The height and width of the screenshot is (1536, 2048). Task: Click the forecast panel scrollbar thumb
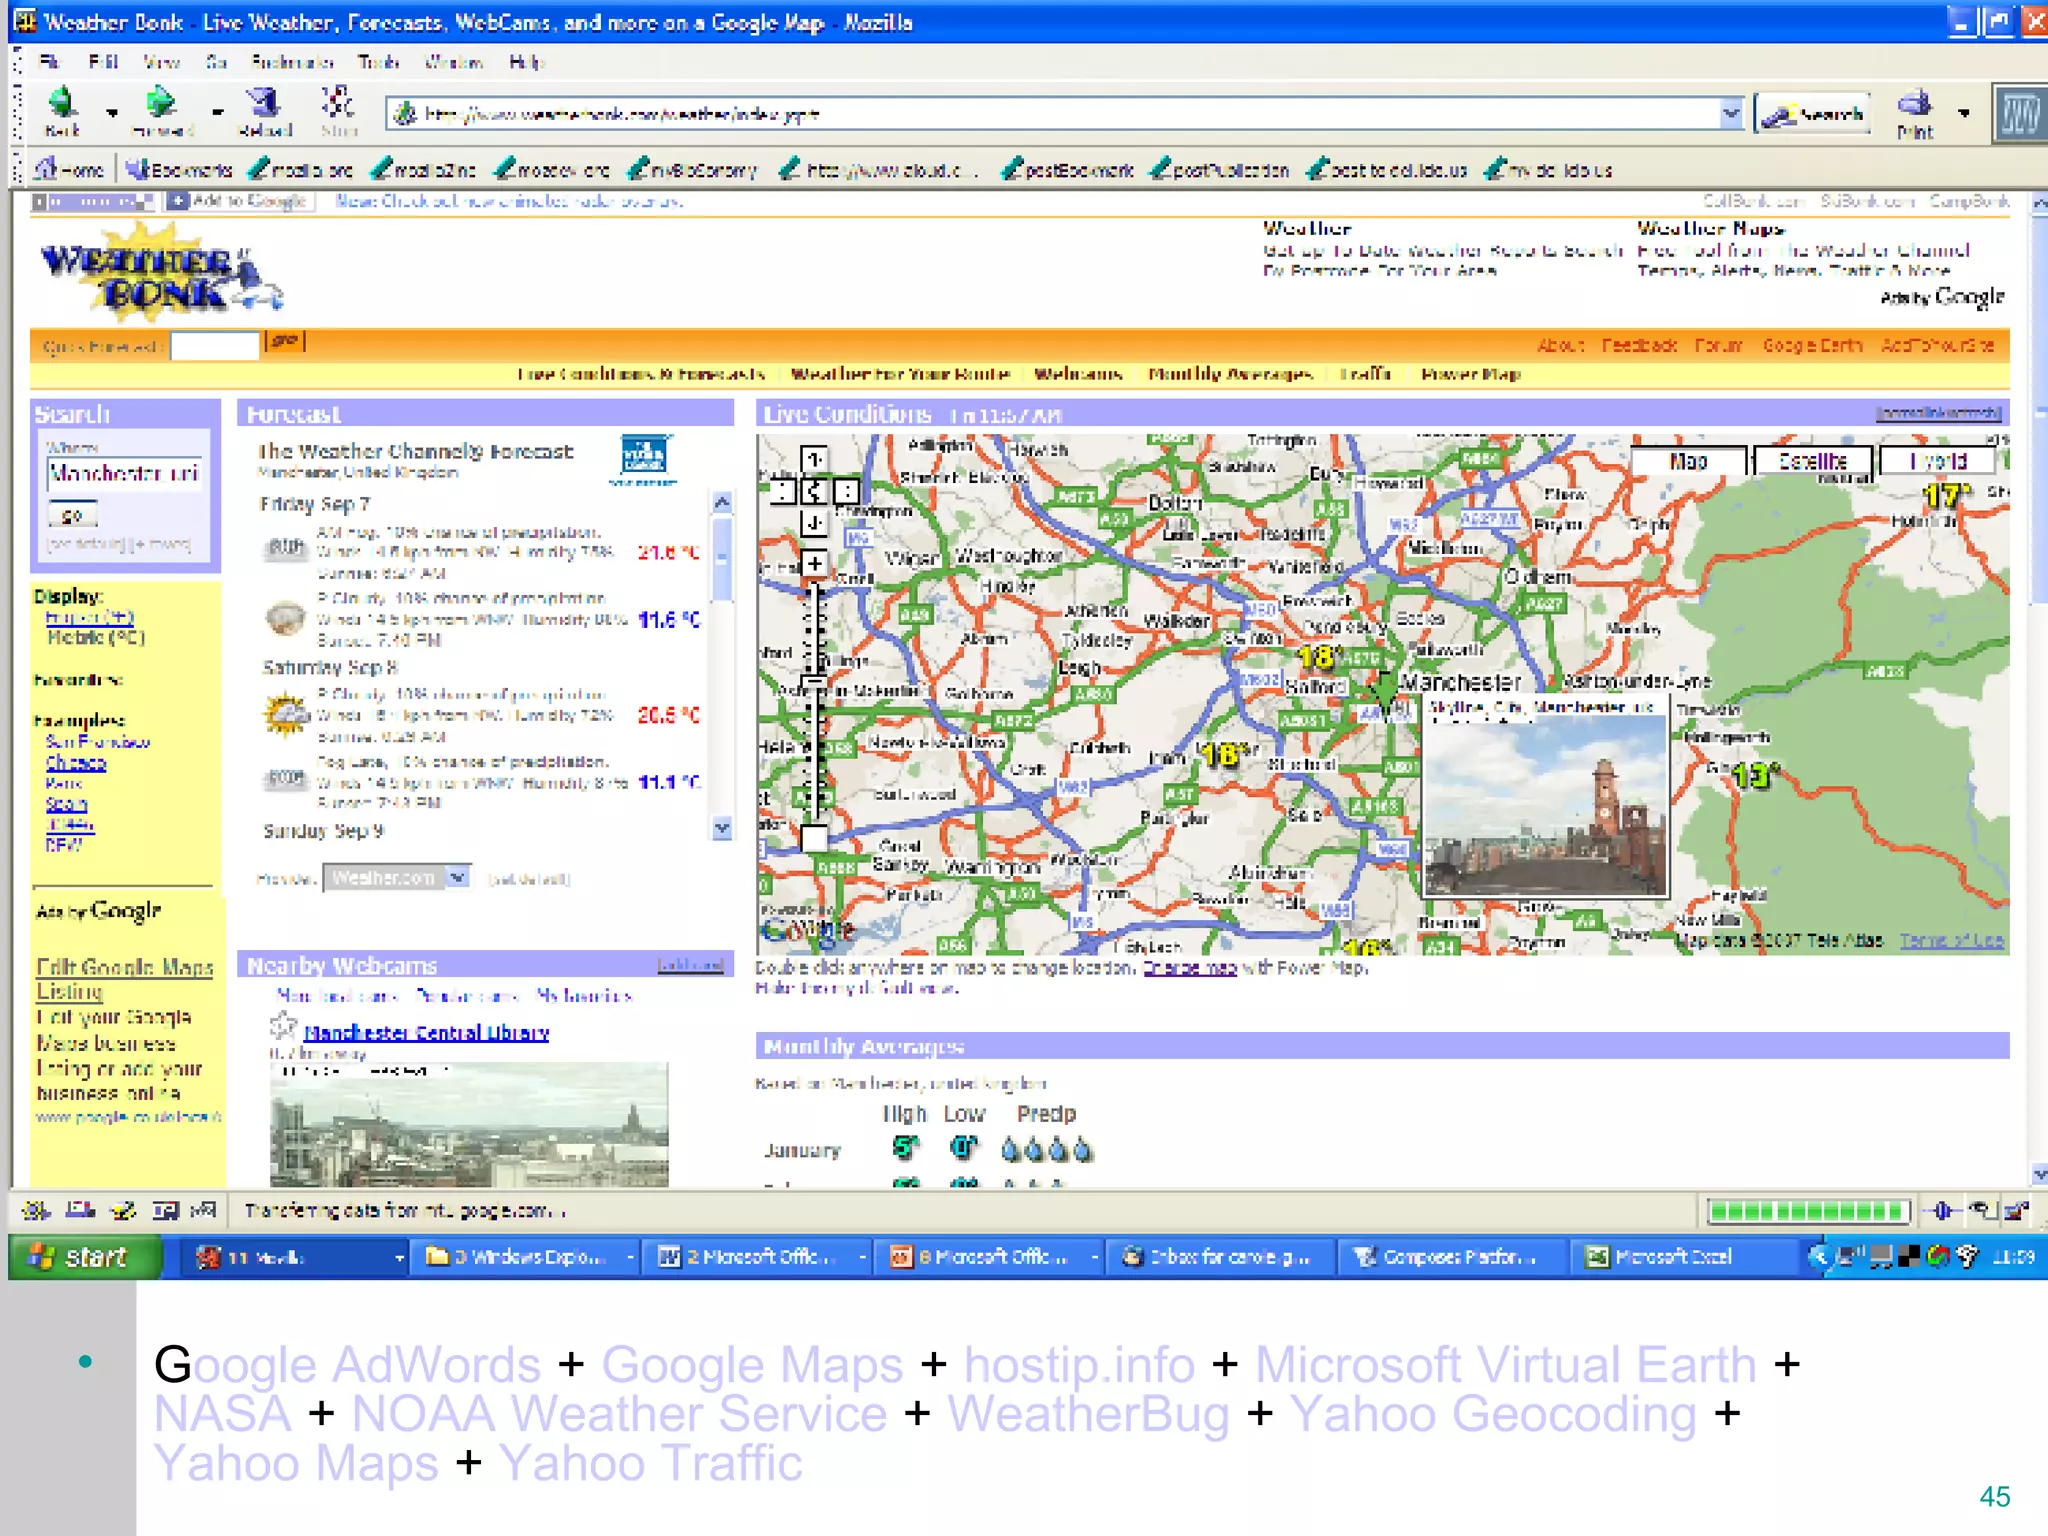coord(722,558)
